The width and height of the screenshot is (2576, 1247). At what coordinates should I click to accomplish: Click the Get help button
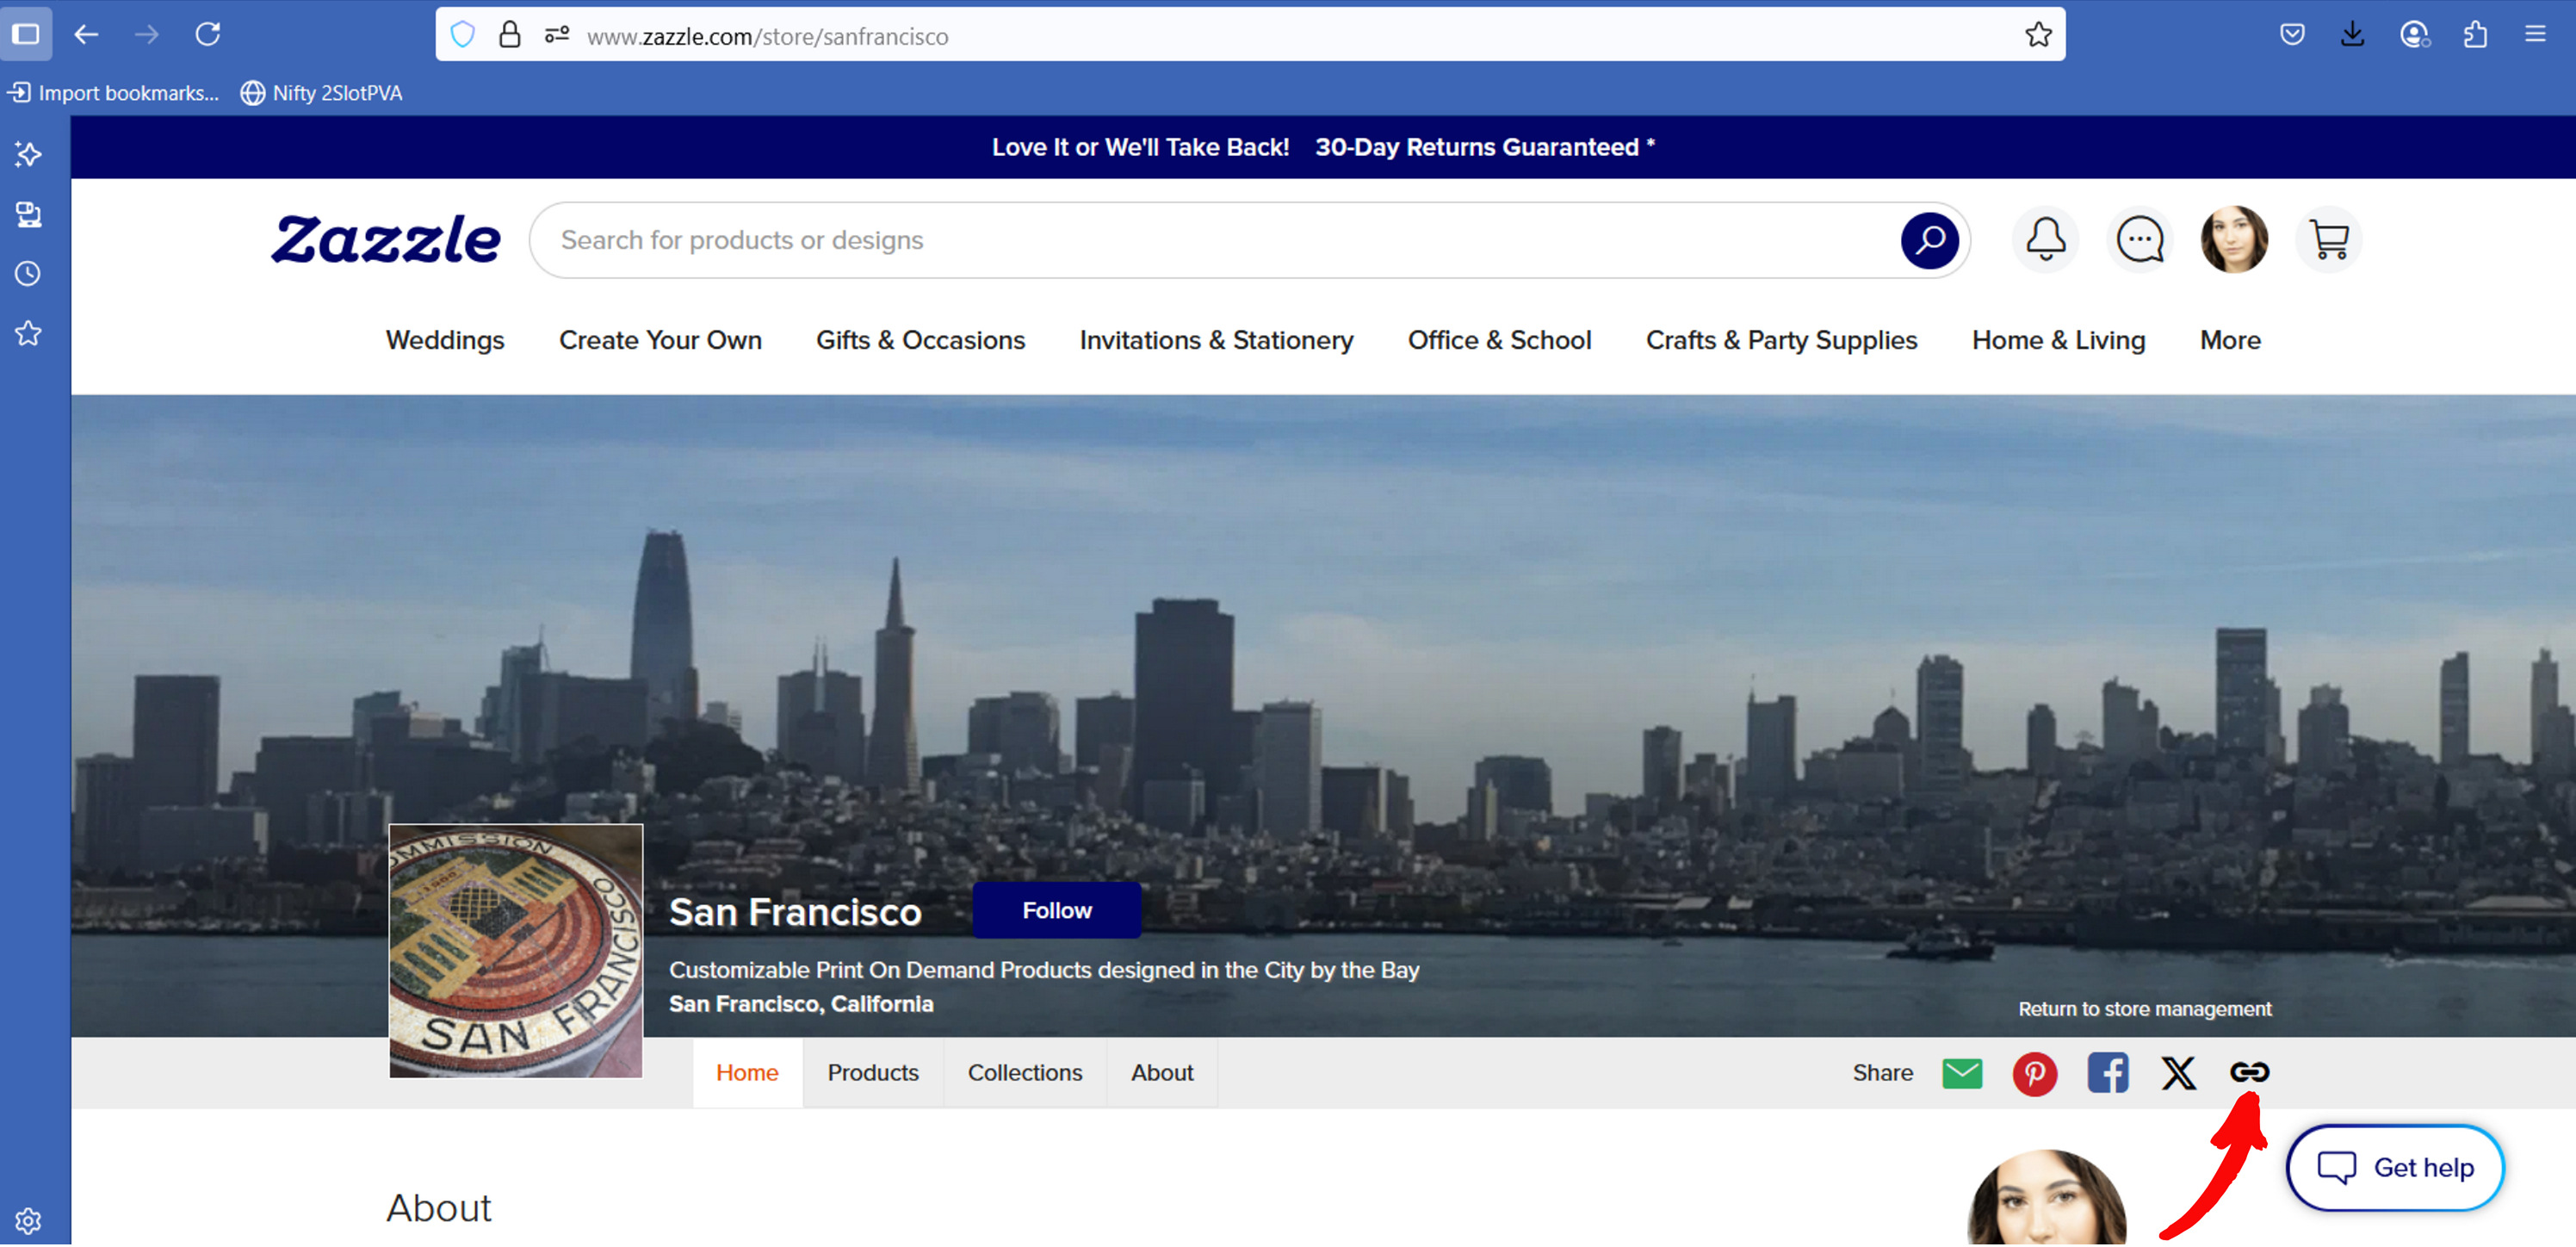point(2394,1167)
